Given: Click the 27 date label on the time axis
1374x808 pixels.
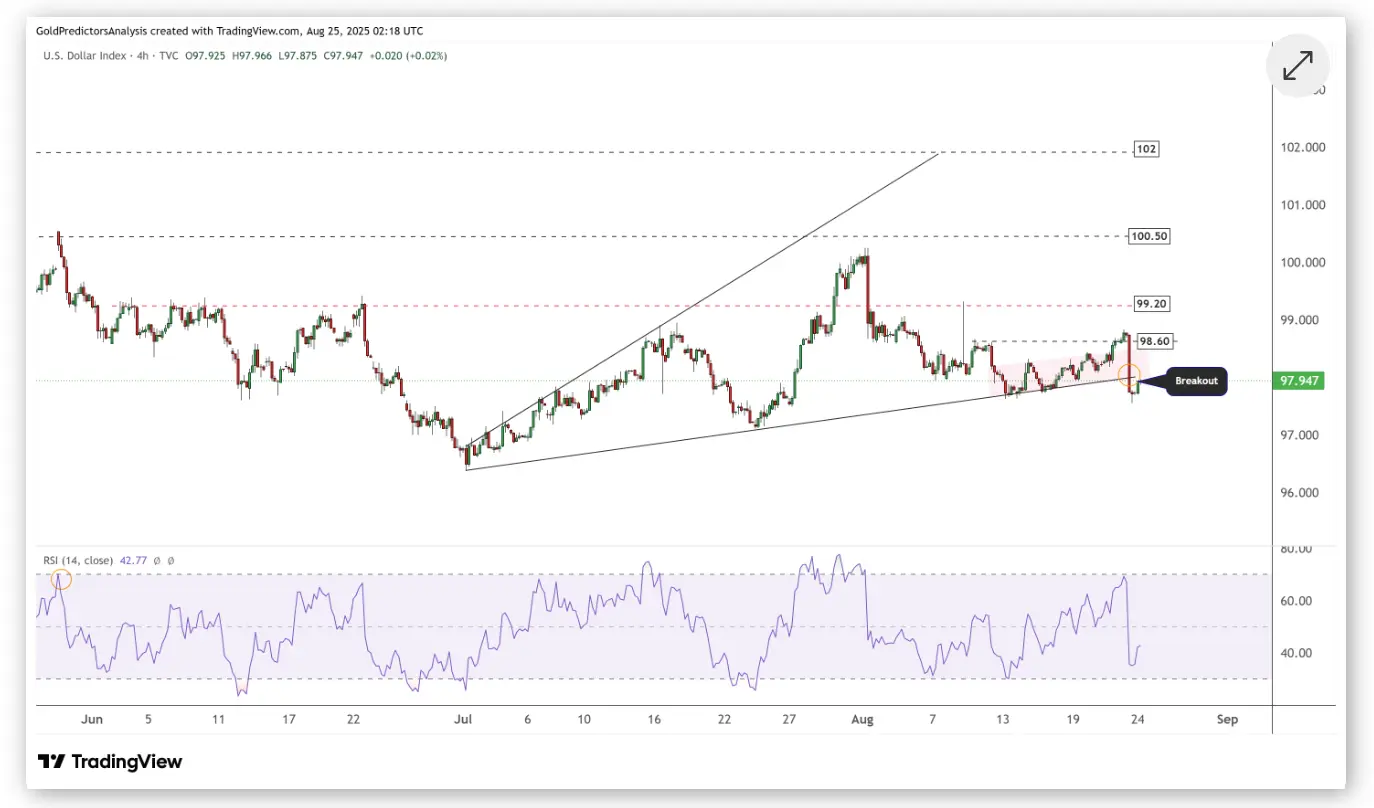Looking at the screenshot, I should coord(789,719).
